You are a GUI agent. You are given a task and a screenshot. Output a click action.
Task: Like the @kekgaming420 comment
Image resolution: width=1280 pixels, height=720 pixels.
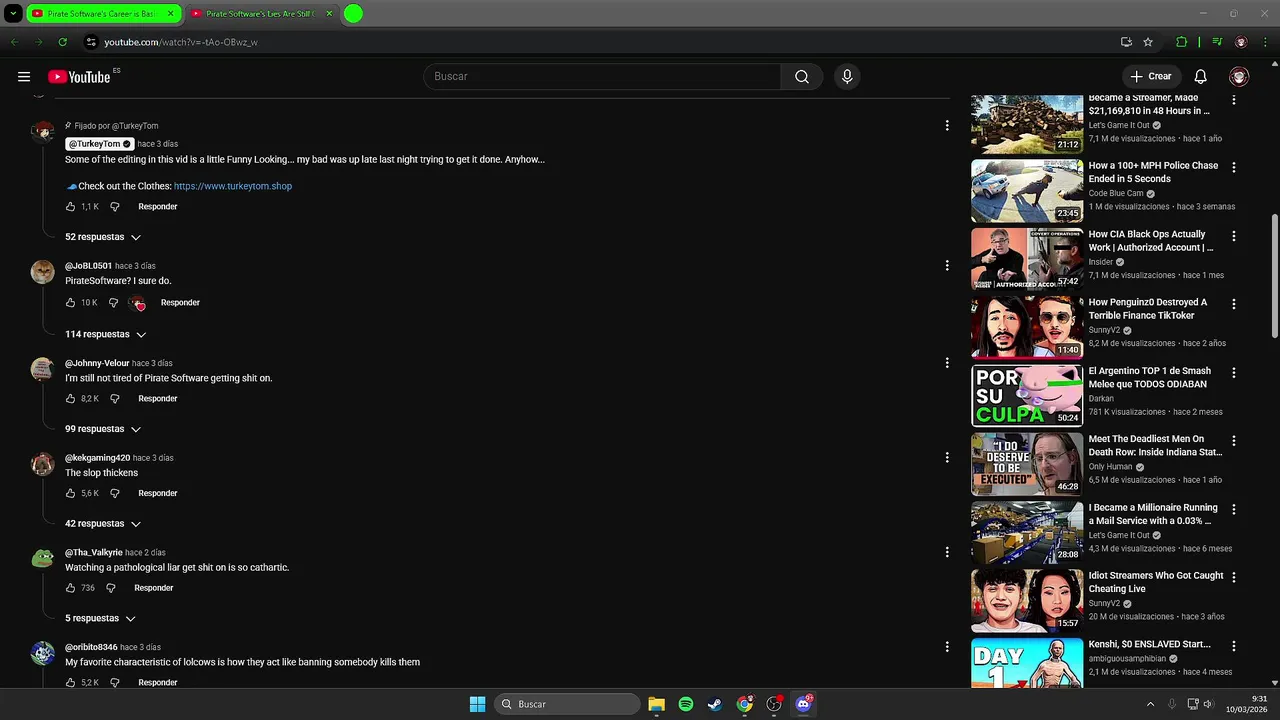tap(70, 494)
